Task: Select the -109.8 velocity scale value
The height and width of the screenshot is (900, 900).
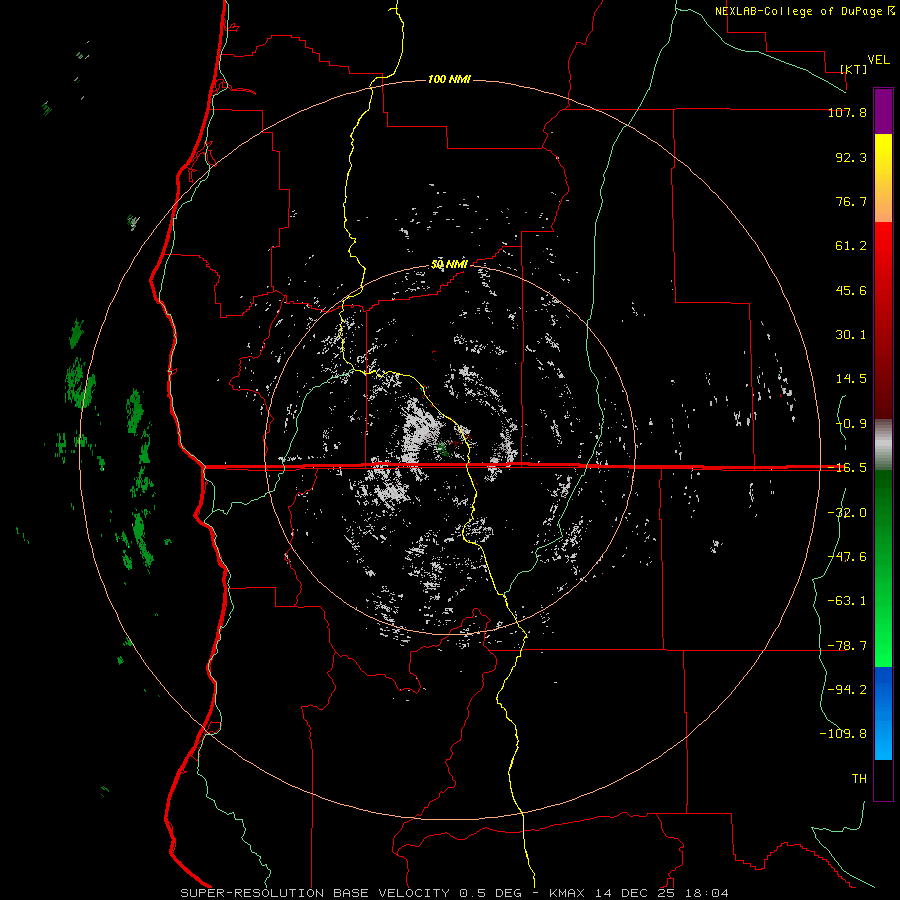Action: [843, 734]
